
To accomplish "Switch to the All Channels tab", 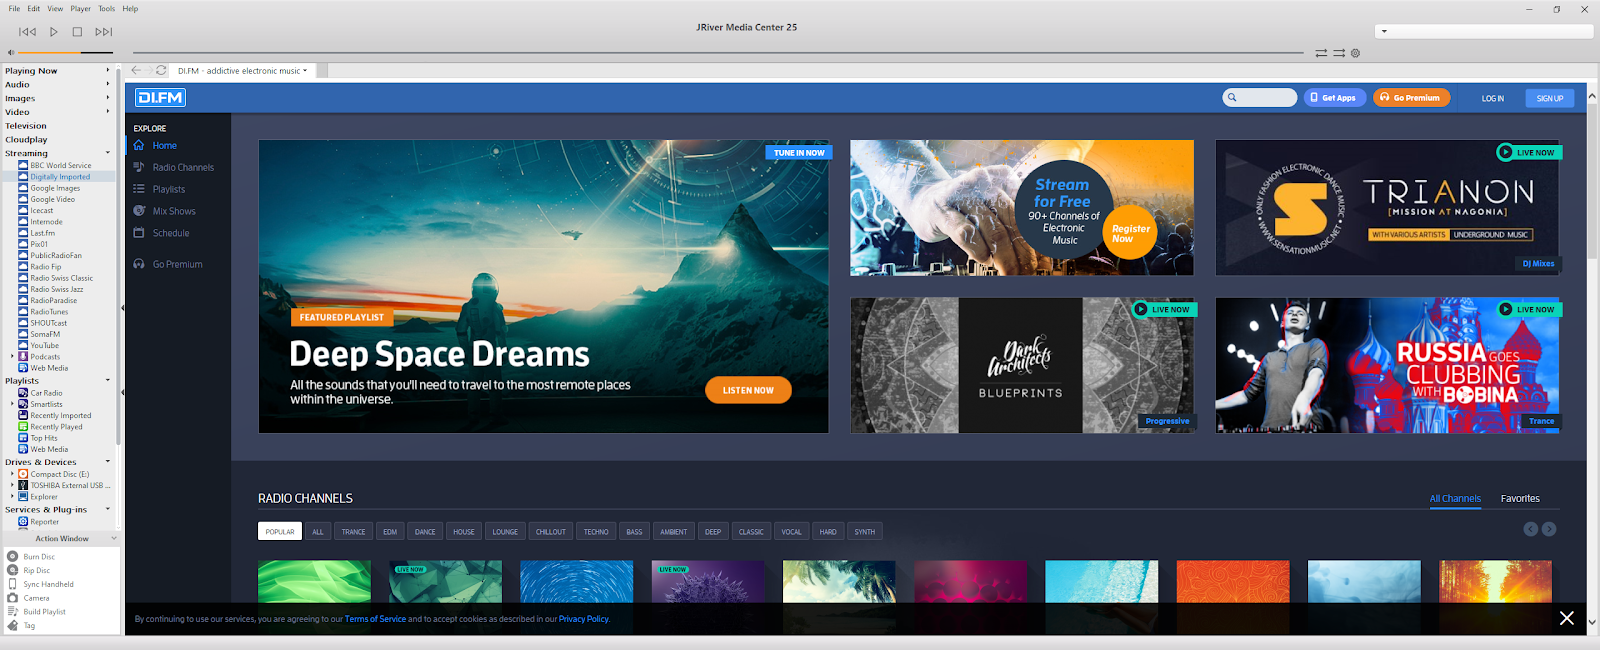I will point(1455,498).
